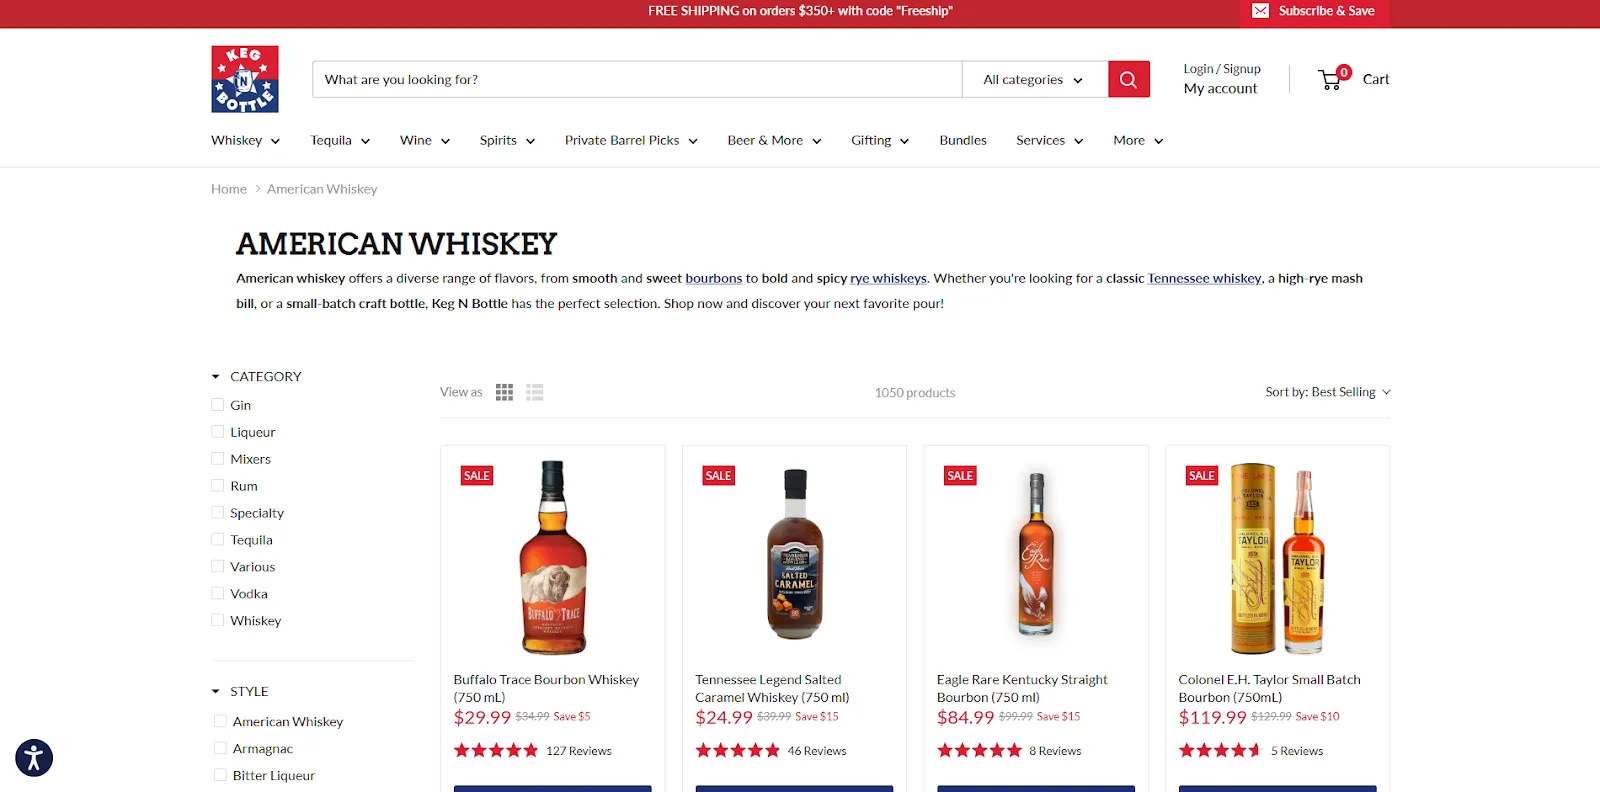Click the 127 Reviews text
This screenshot has width=1600, height=792.
coord(579,751)
